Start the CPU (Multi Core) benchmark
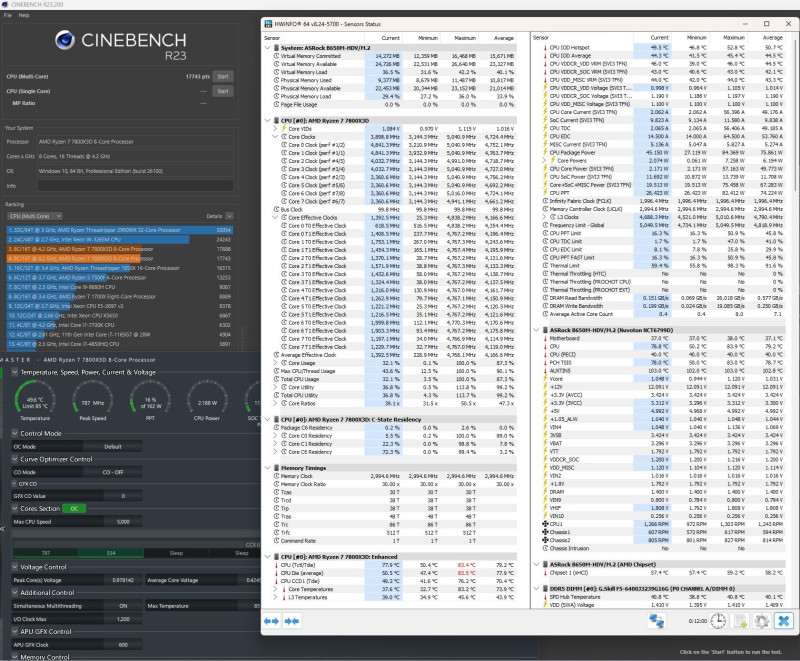Viewport: 800px width, 661px height. pos(223,77)
